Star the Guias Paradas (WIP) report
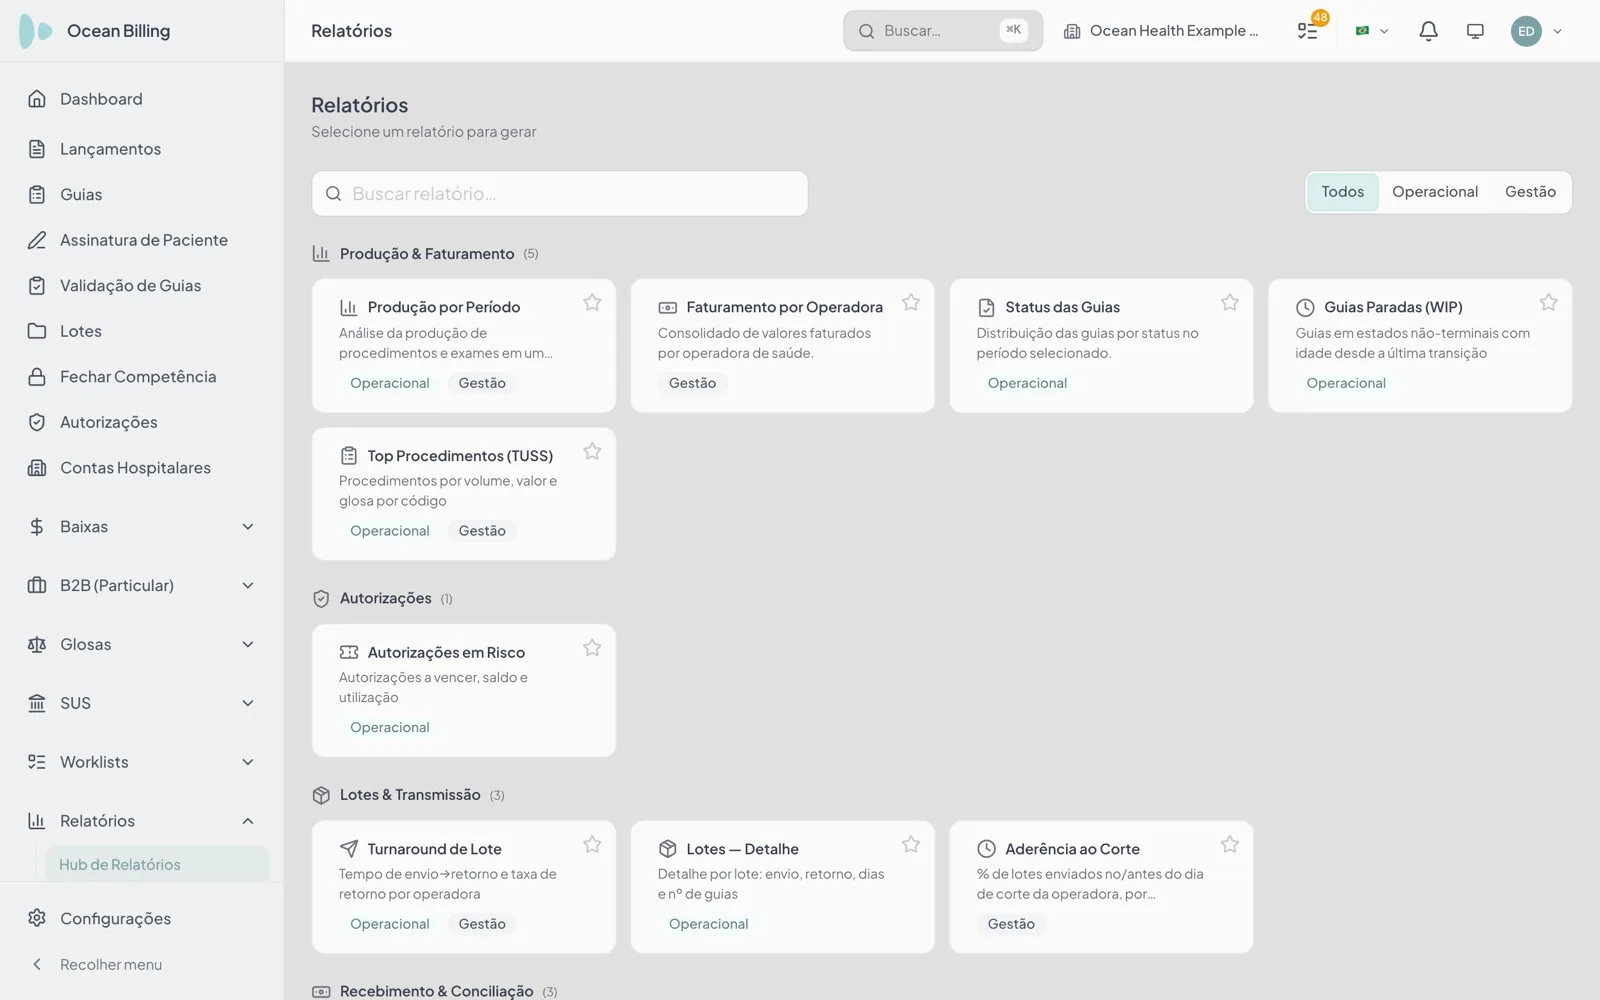The width and height of the screenshot is (1600, 1000). coord(1549,302)
